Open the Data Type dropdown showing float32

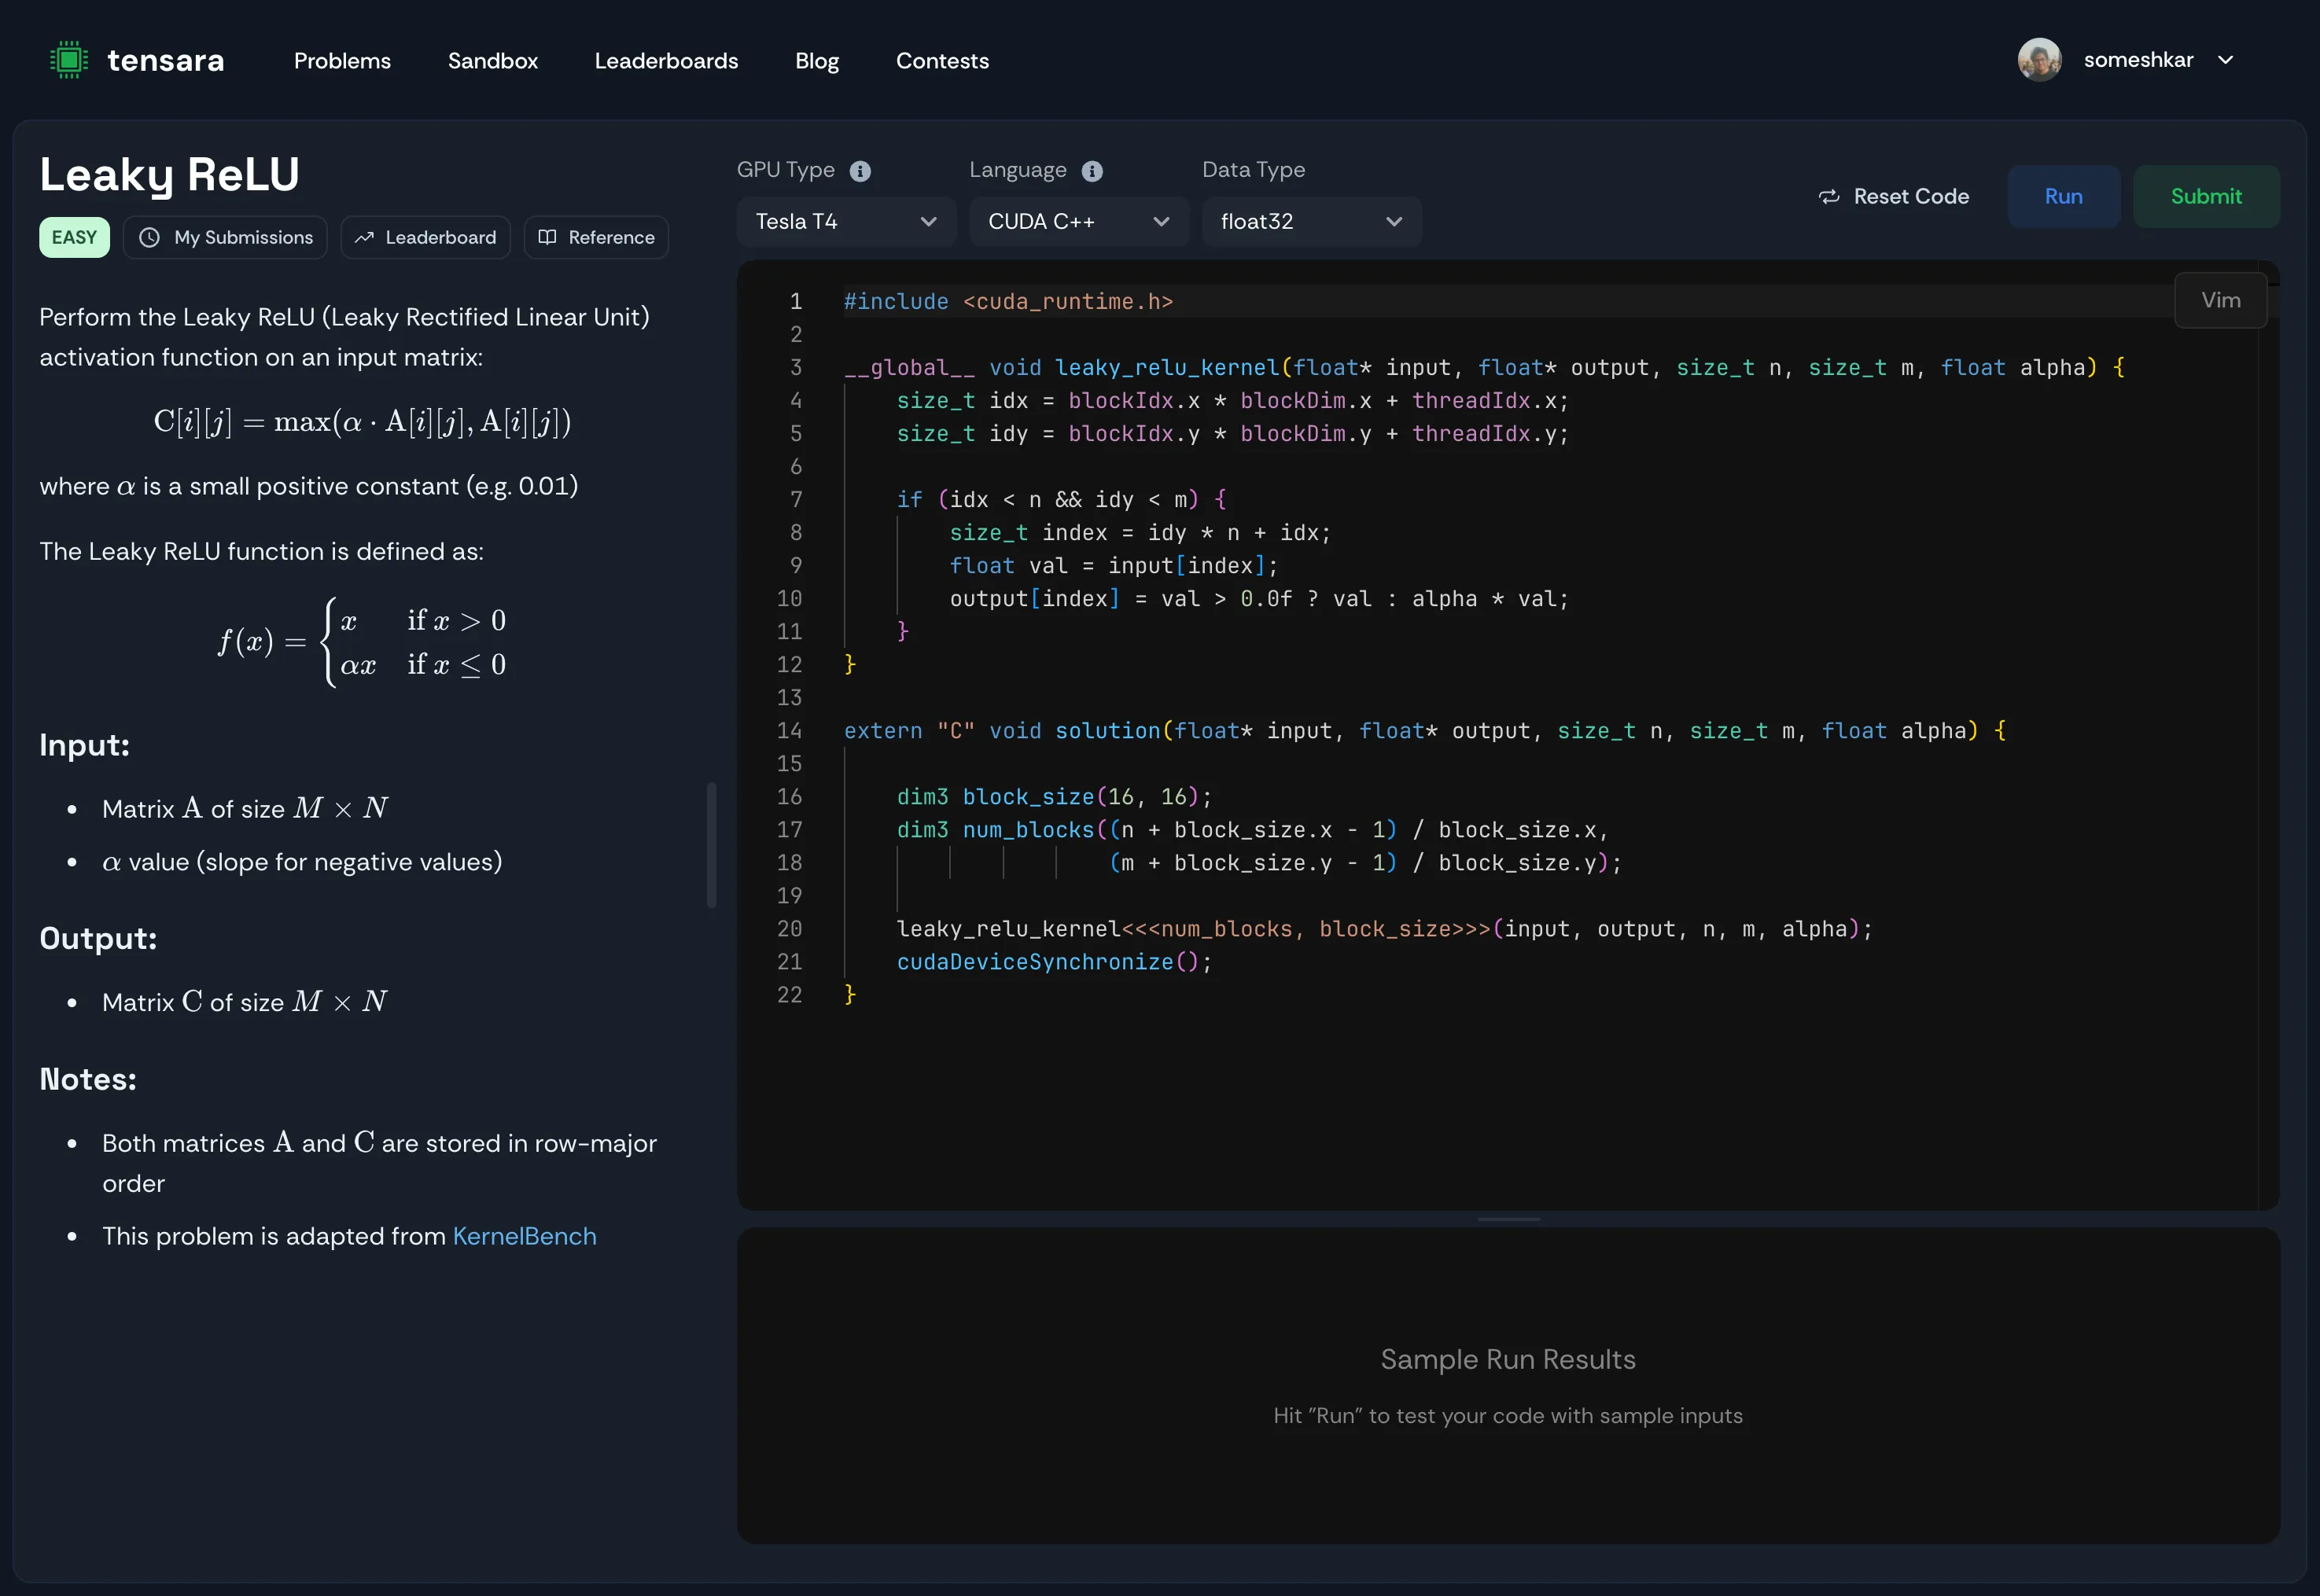[x=1311, y=221]
